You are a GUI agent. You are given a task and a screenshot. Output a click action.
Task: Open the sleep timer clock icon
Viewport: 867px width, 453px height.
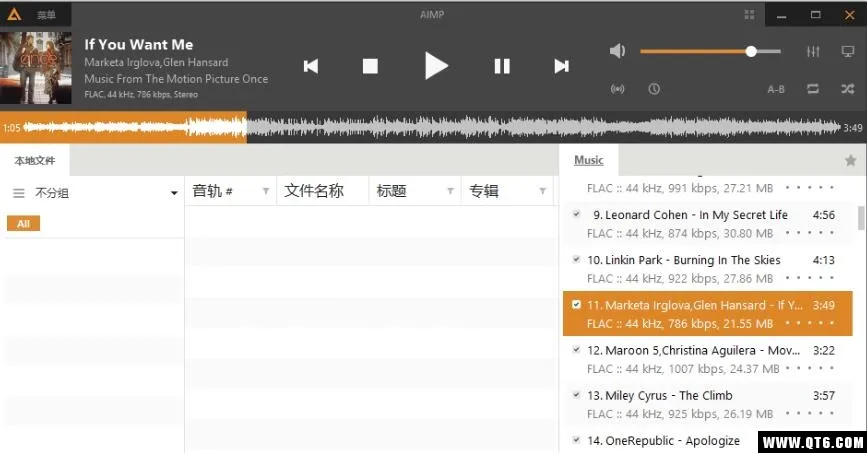(654, 89)
